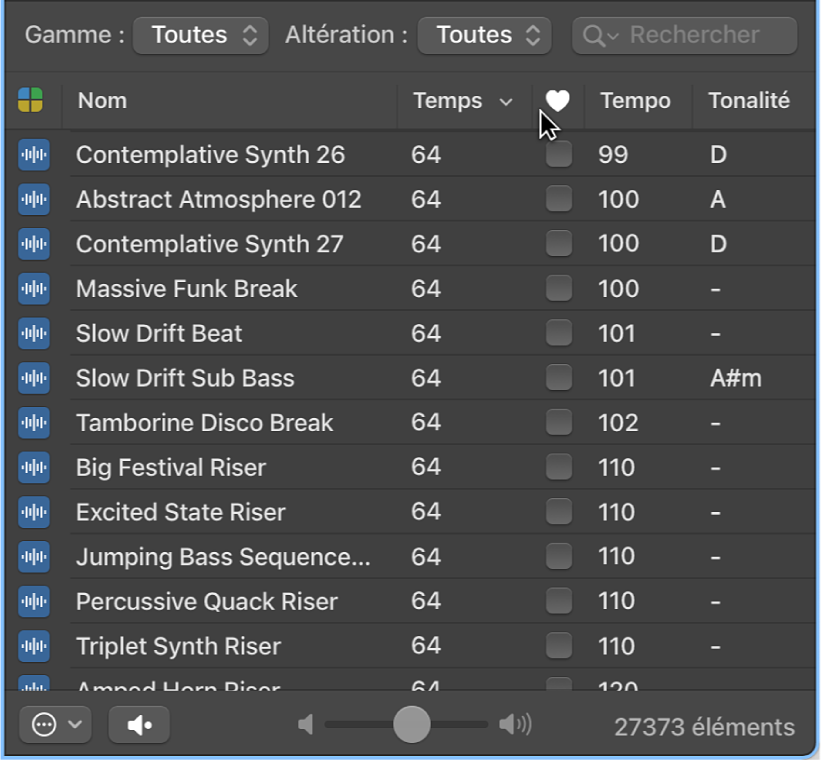Click audio loop icon for Massive Funk Break
822x763 pixels.
click(x=34, y=288)
